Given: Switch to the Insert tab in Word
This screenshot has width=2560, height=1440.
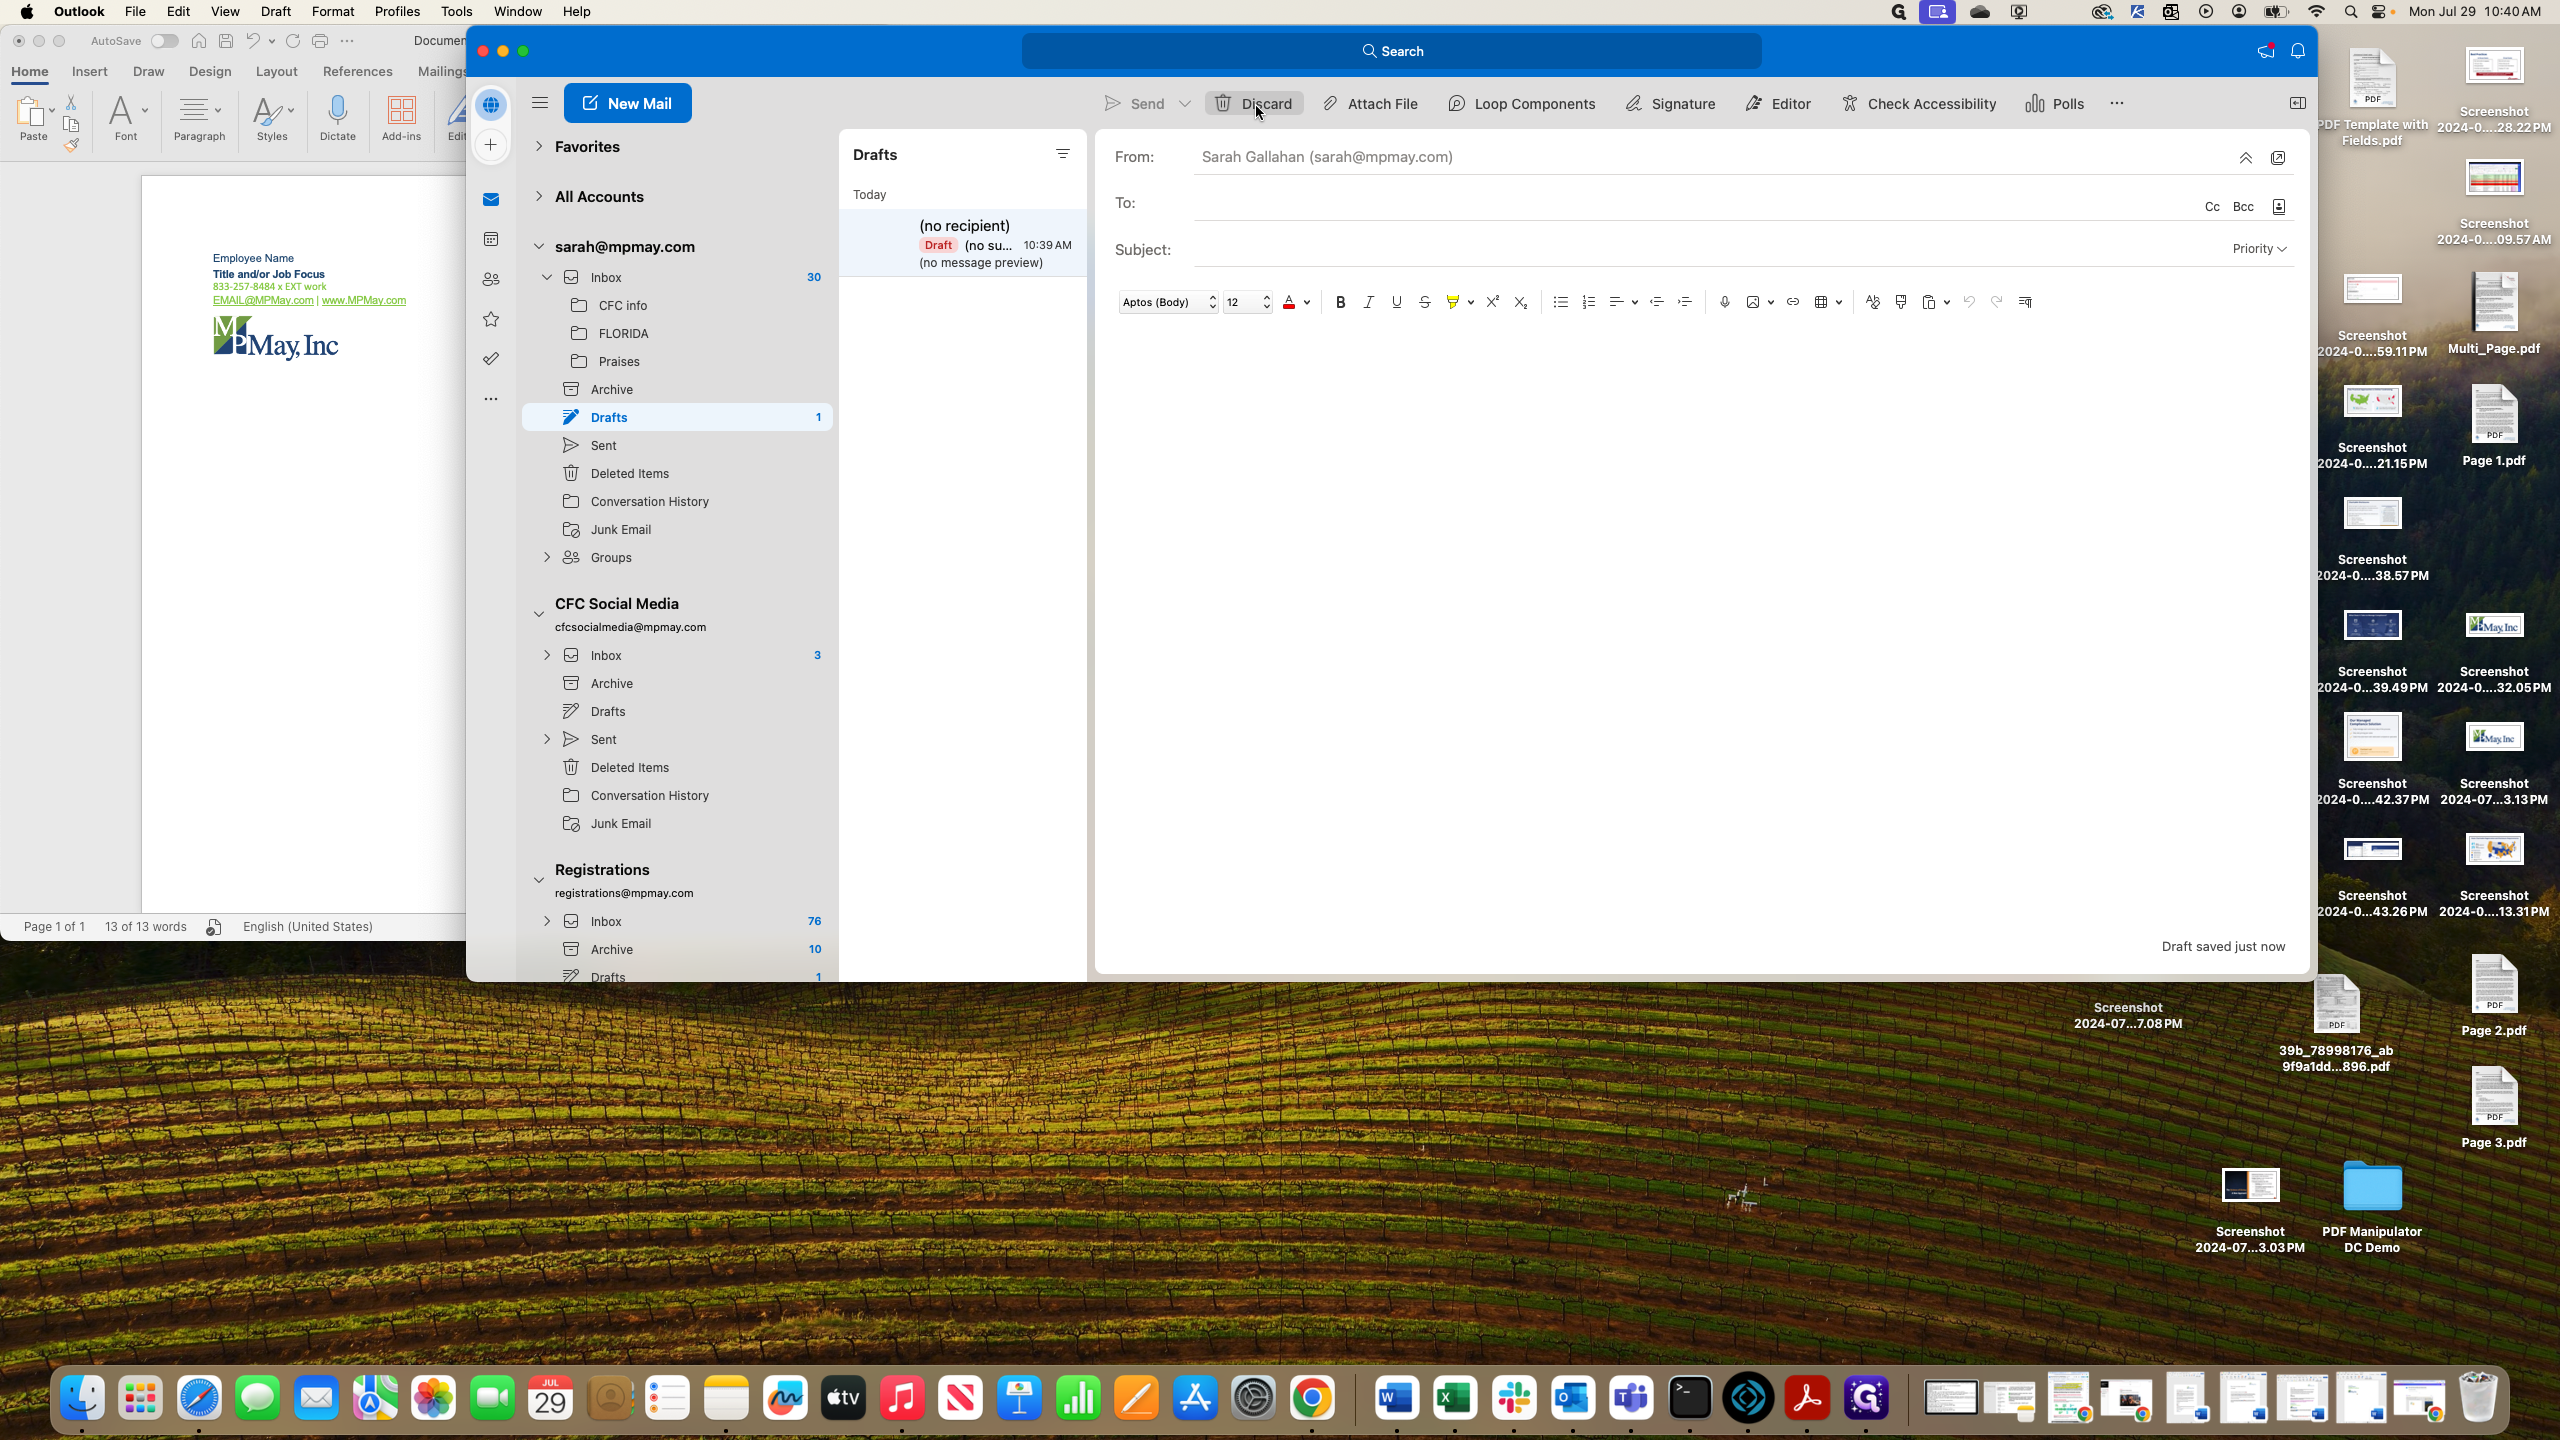Looking at the screenshot, I should tap(90, 72).
